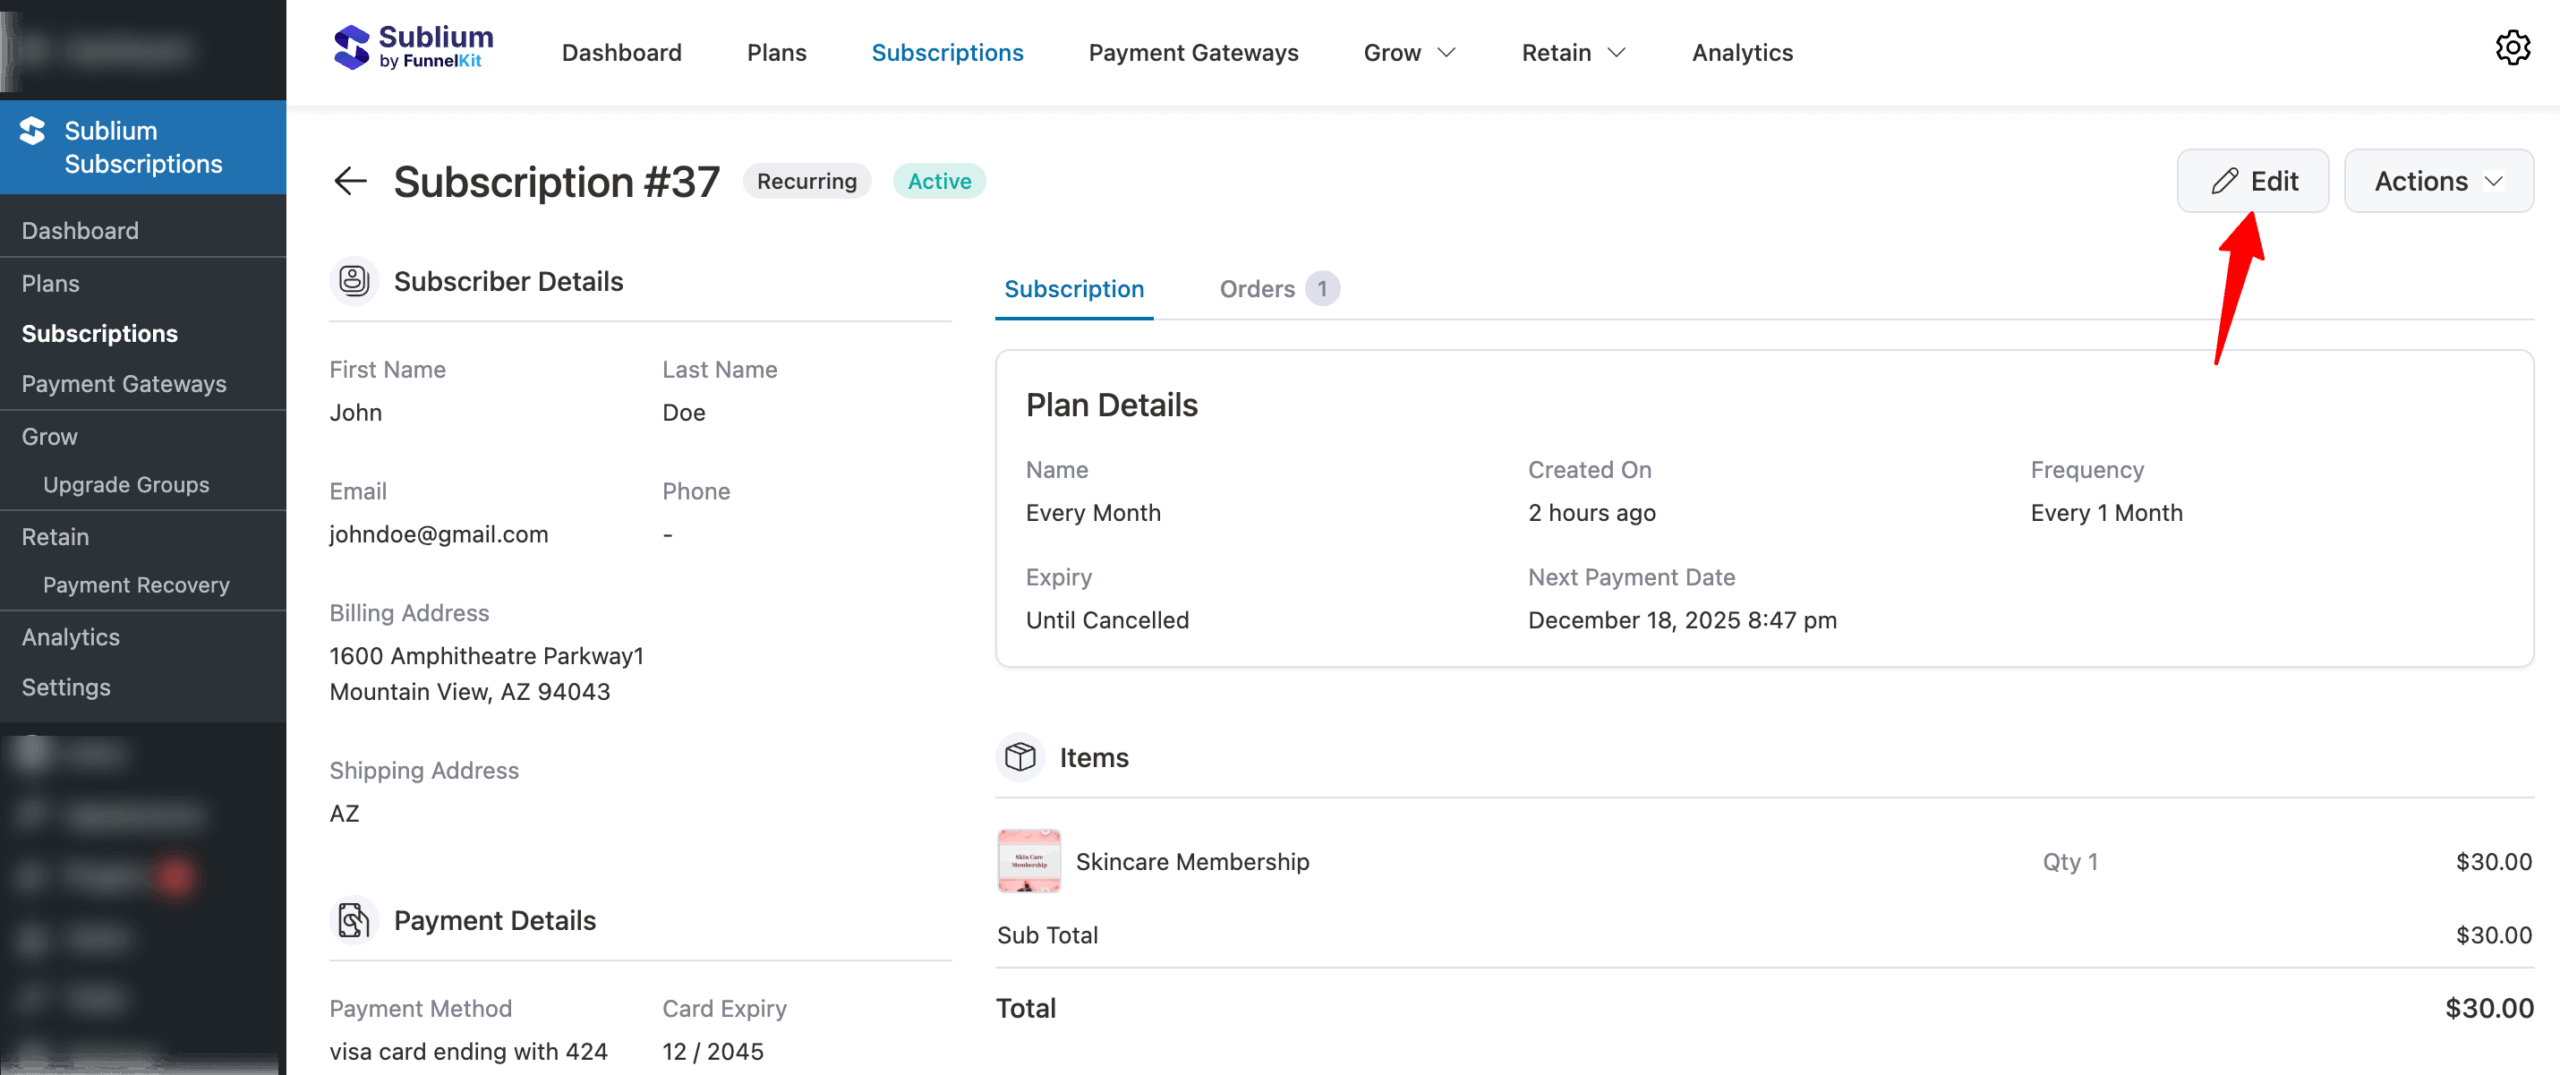Click the Subscriber Details person icon
This screenshot has height=1075, width=2560.
354,281
